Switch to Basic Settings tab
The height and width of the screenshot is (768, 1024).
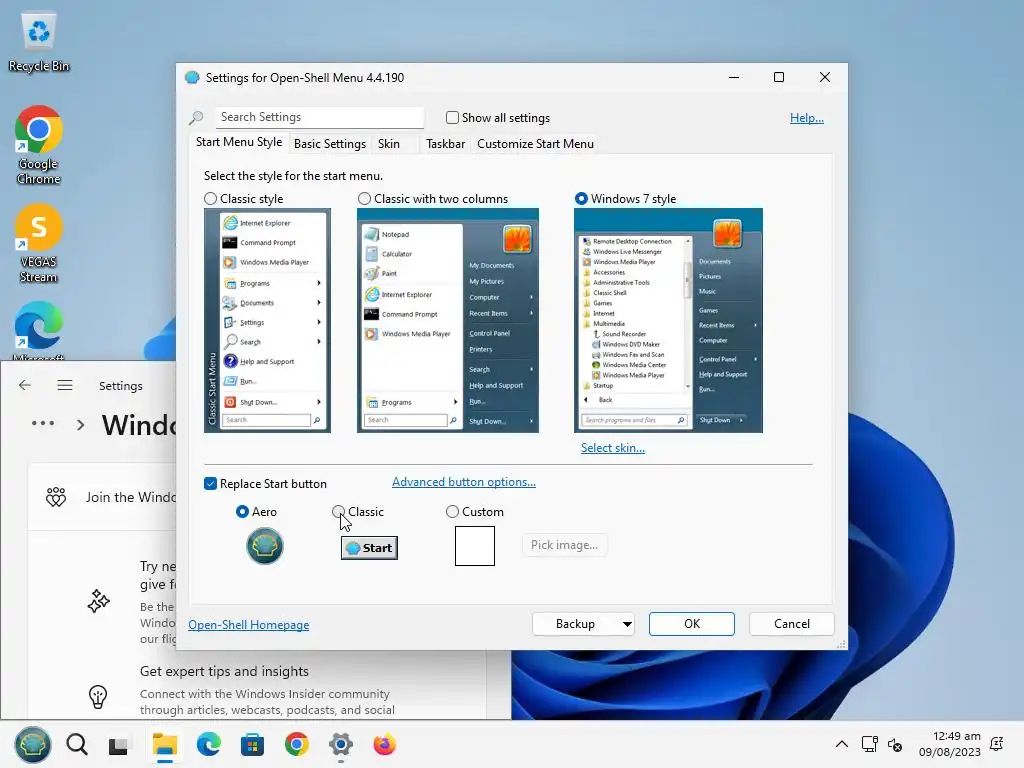click(330, 144)
